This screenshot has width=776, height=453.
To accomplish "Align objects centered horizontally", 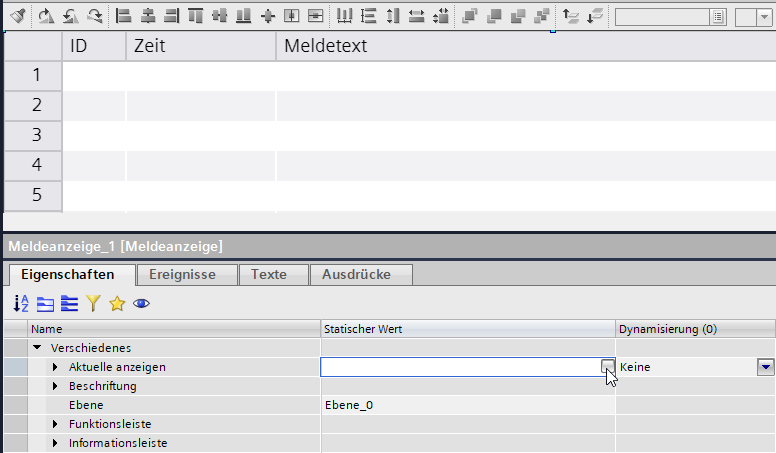I will tap(147, 16).
